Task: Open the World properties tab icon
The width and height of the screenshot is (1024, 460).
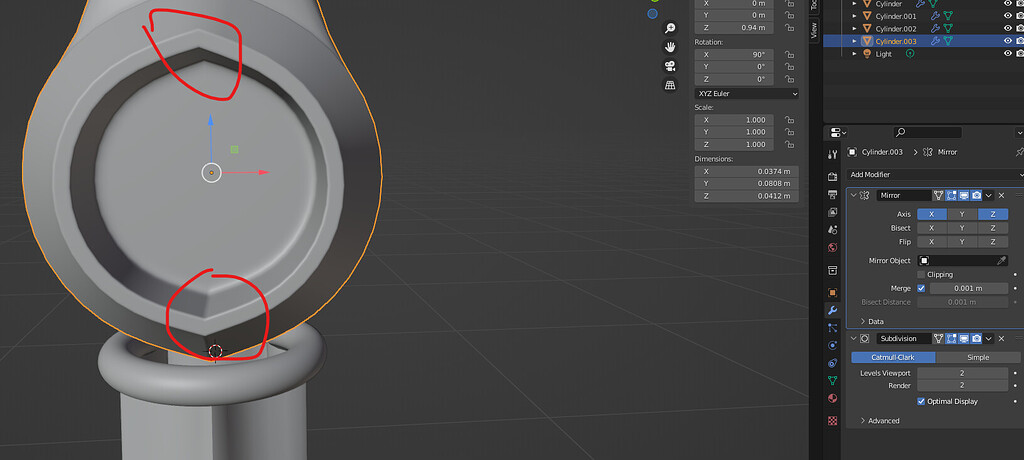Action: (x=832, y=248)
